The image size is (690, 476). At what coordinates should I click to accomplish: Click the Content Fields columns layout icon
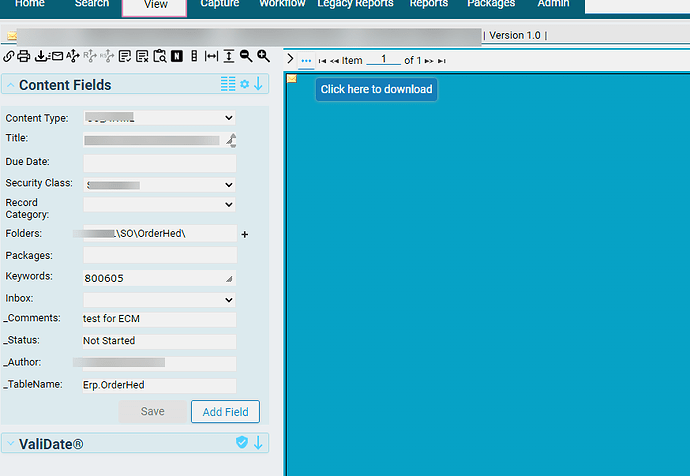click(x=228, y=84)
